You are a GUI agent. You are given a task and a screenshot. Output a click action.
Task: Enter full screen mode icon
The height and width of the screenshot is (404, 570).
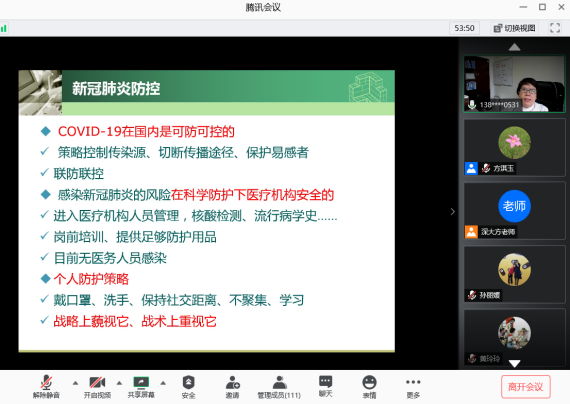click(x=555, y=28)
